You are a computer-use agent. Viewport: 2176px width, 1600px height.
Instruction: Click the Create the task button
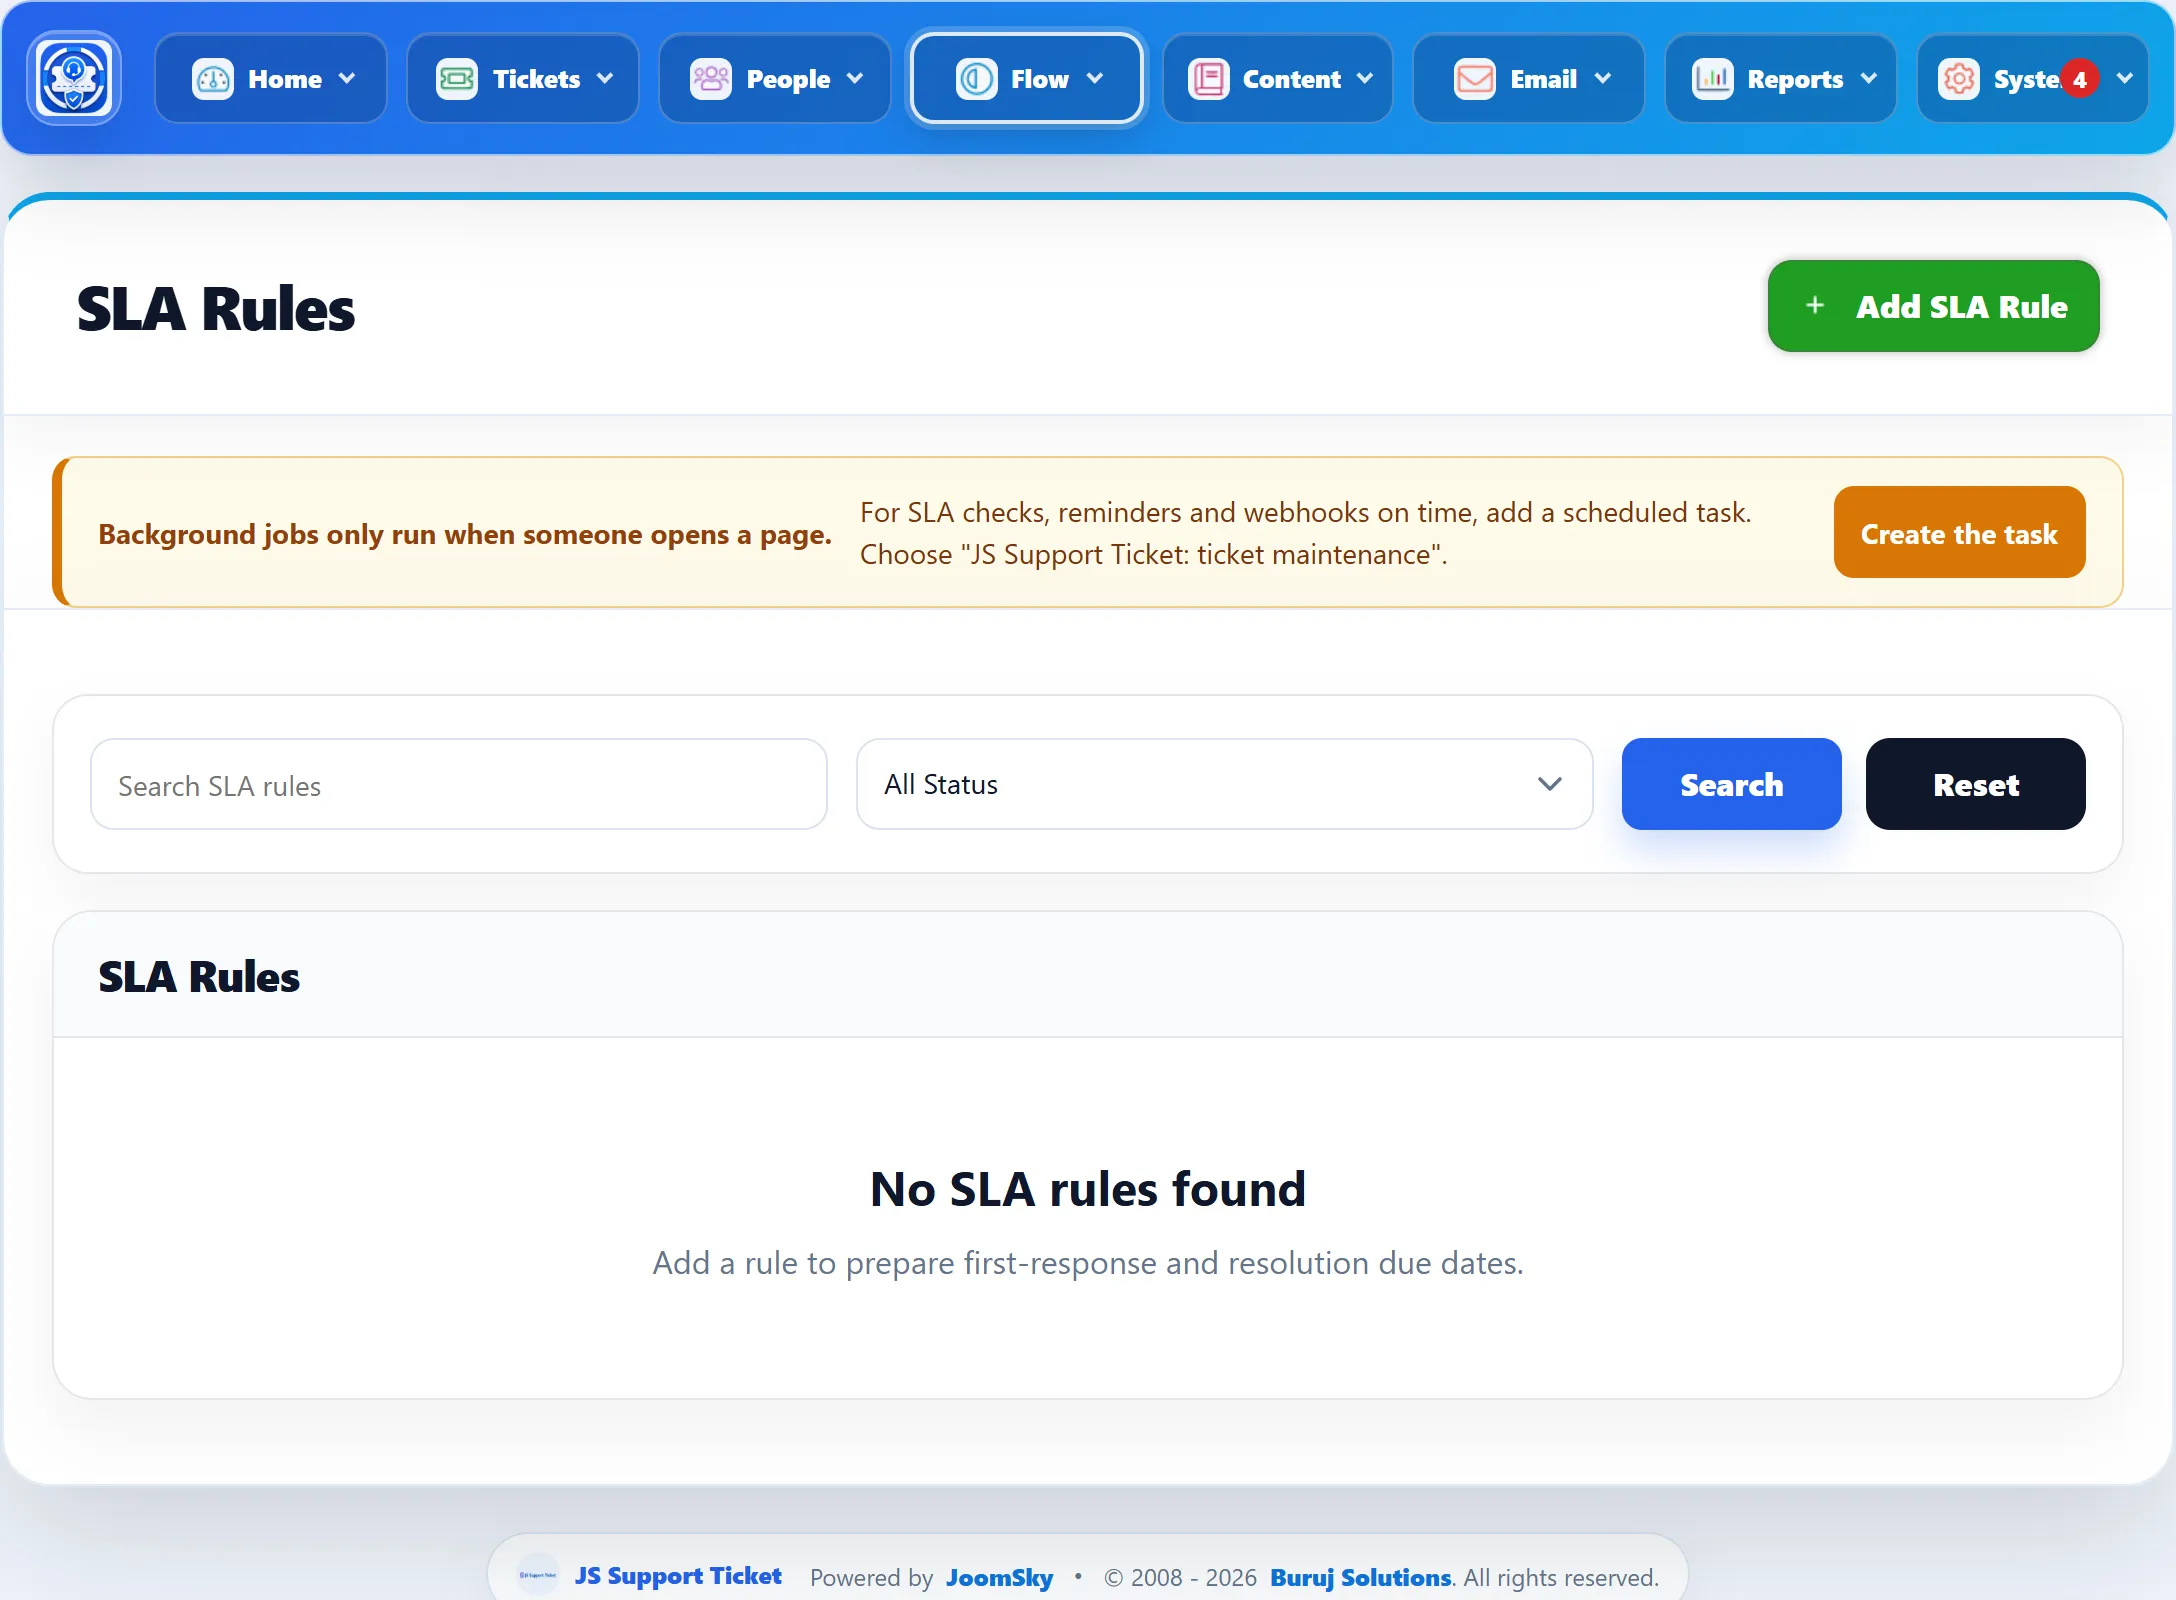1959,532
